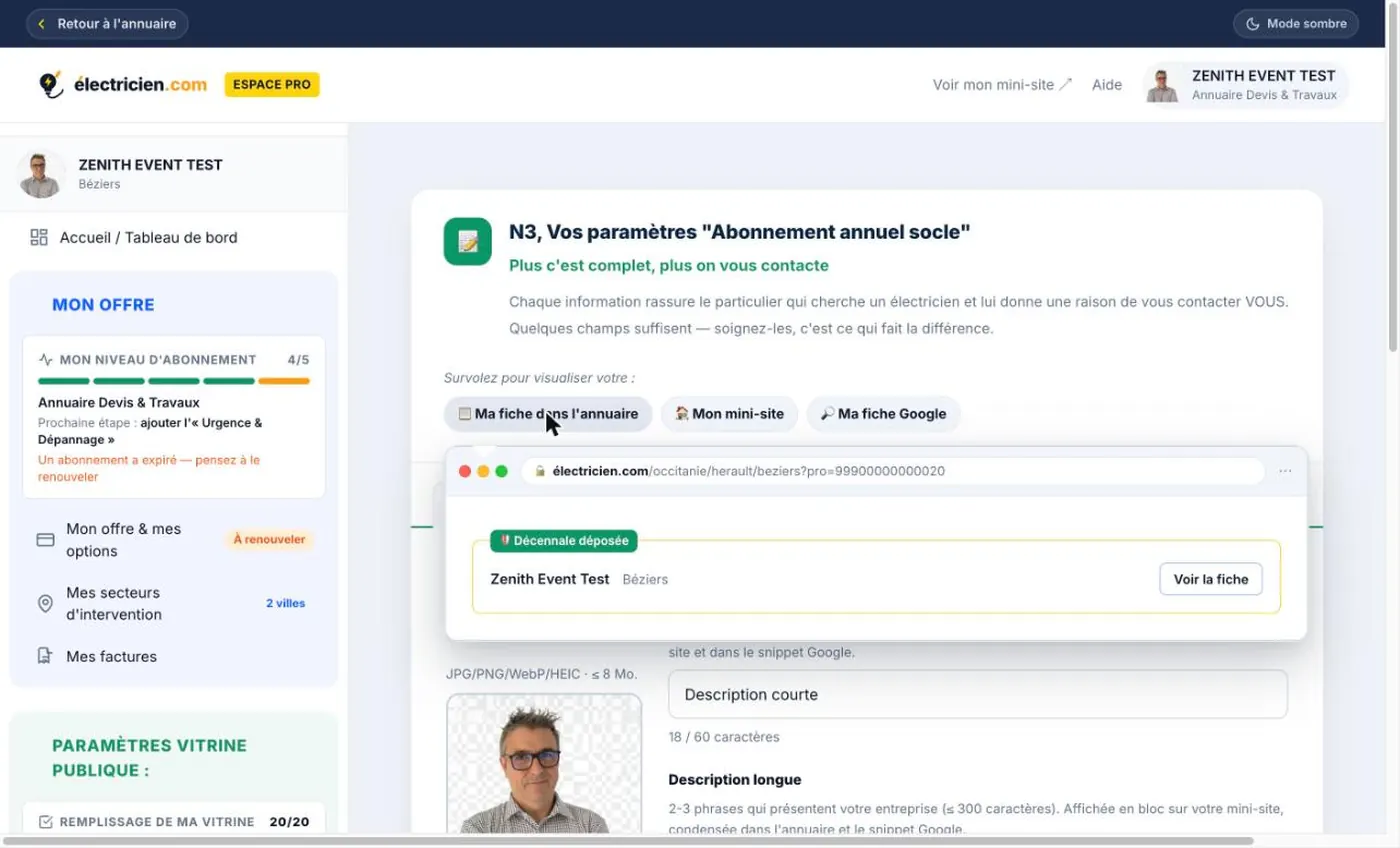Click the 20/20 vitrine completion score
This screenshot has width=1400, height=848.
(290, 822)
